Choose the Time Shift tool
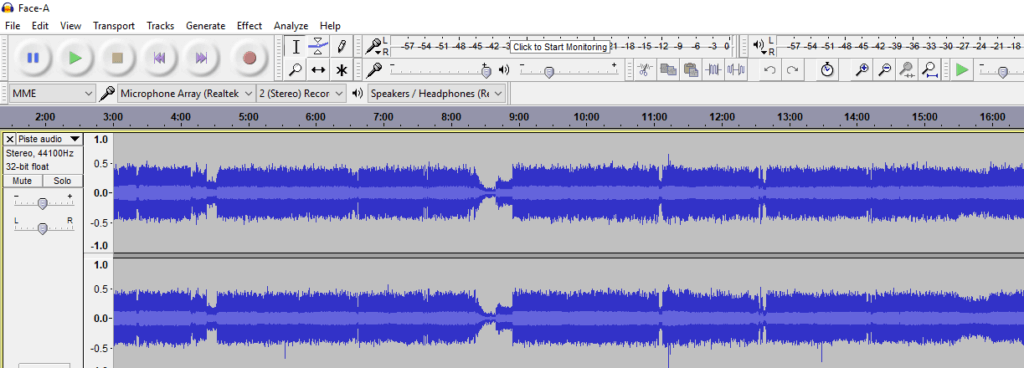 (318, 69)
